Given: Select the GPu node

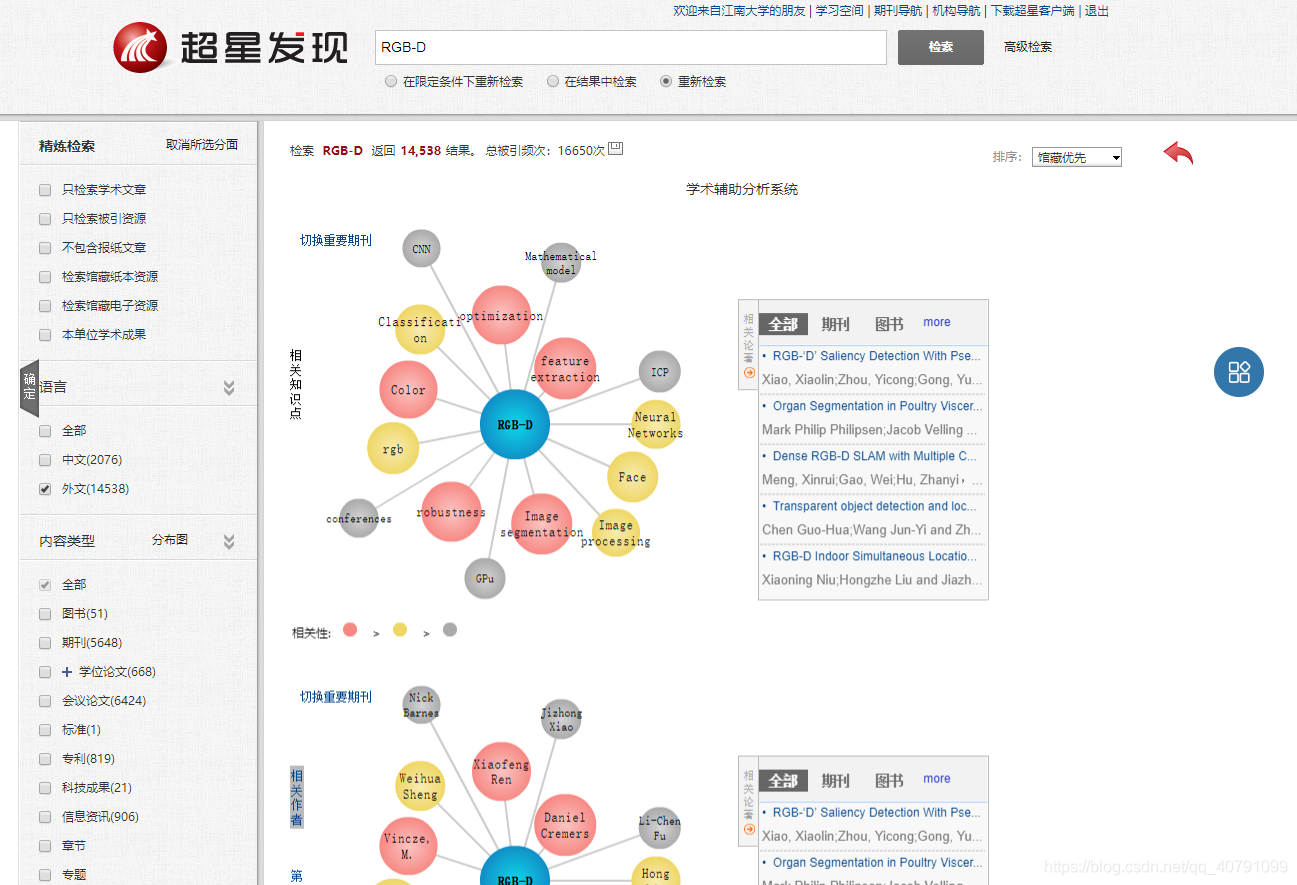Looking at the screenshot, I should tap(485, 578).
